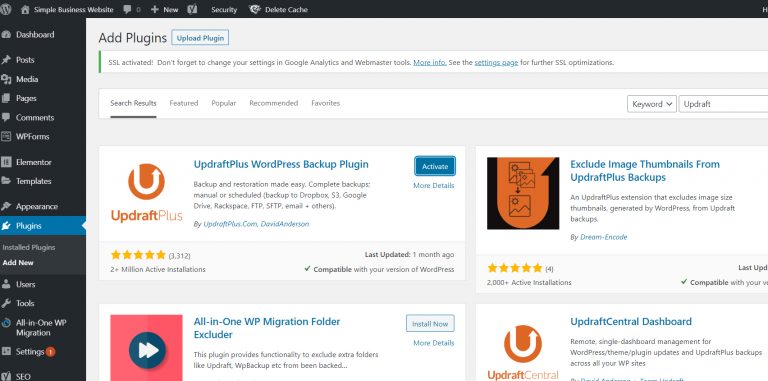Click the Media icon in sidebar

pos(6,79)
